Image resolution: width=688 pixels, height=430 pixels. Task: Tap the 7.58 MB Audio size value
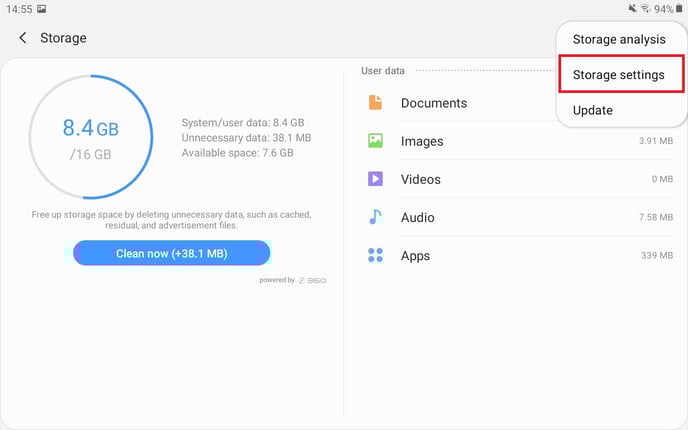656,217
